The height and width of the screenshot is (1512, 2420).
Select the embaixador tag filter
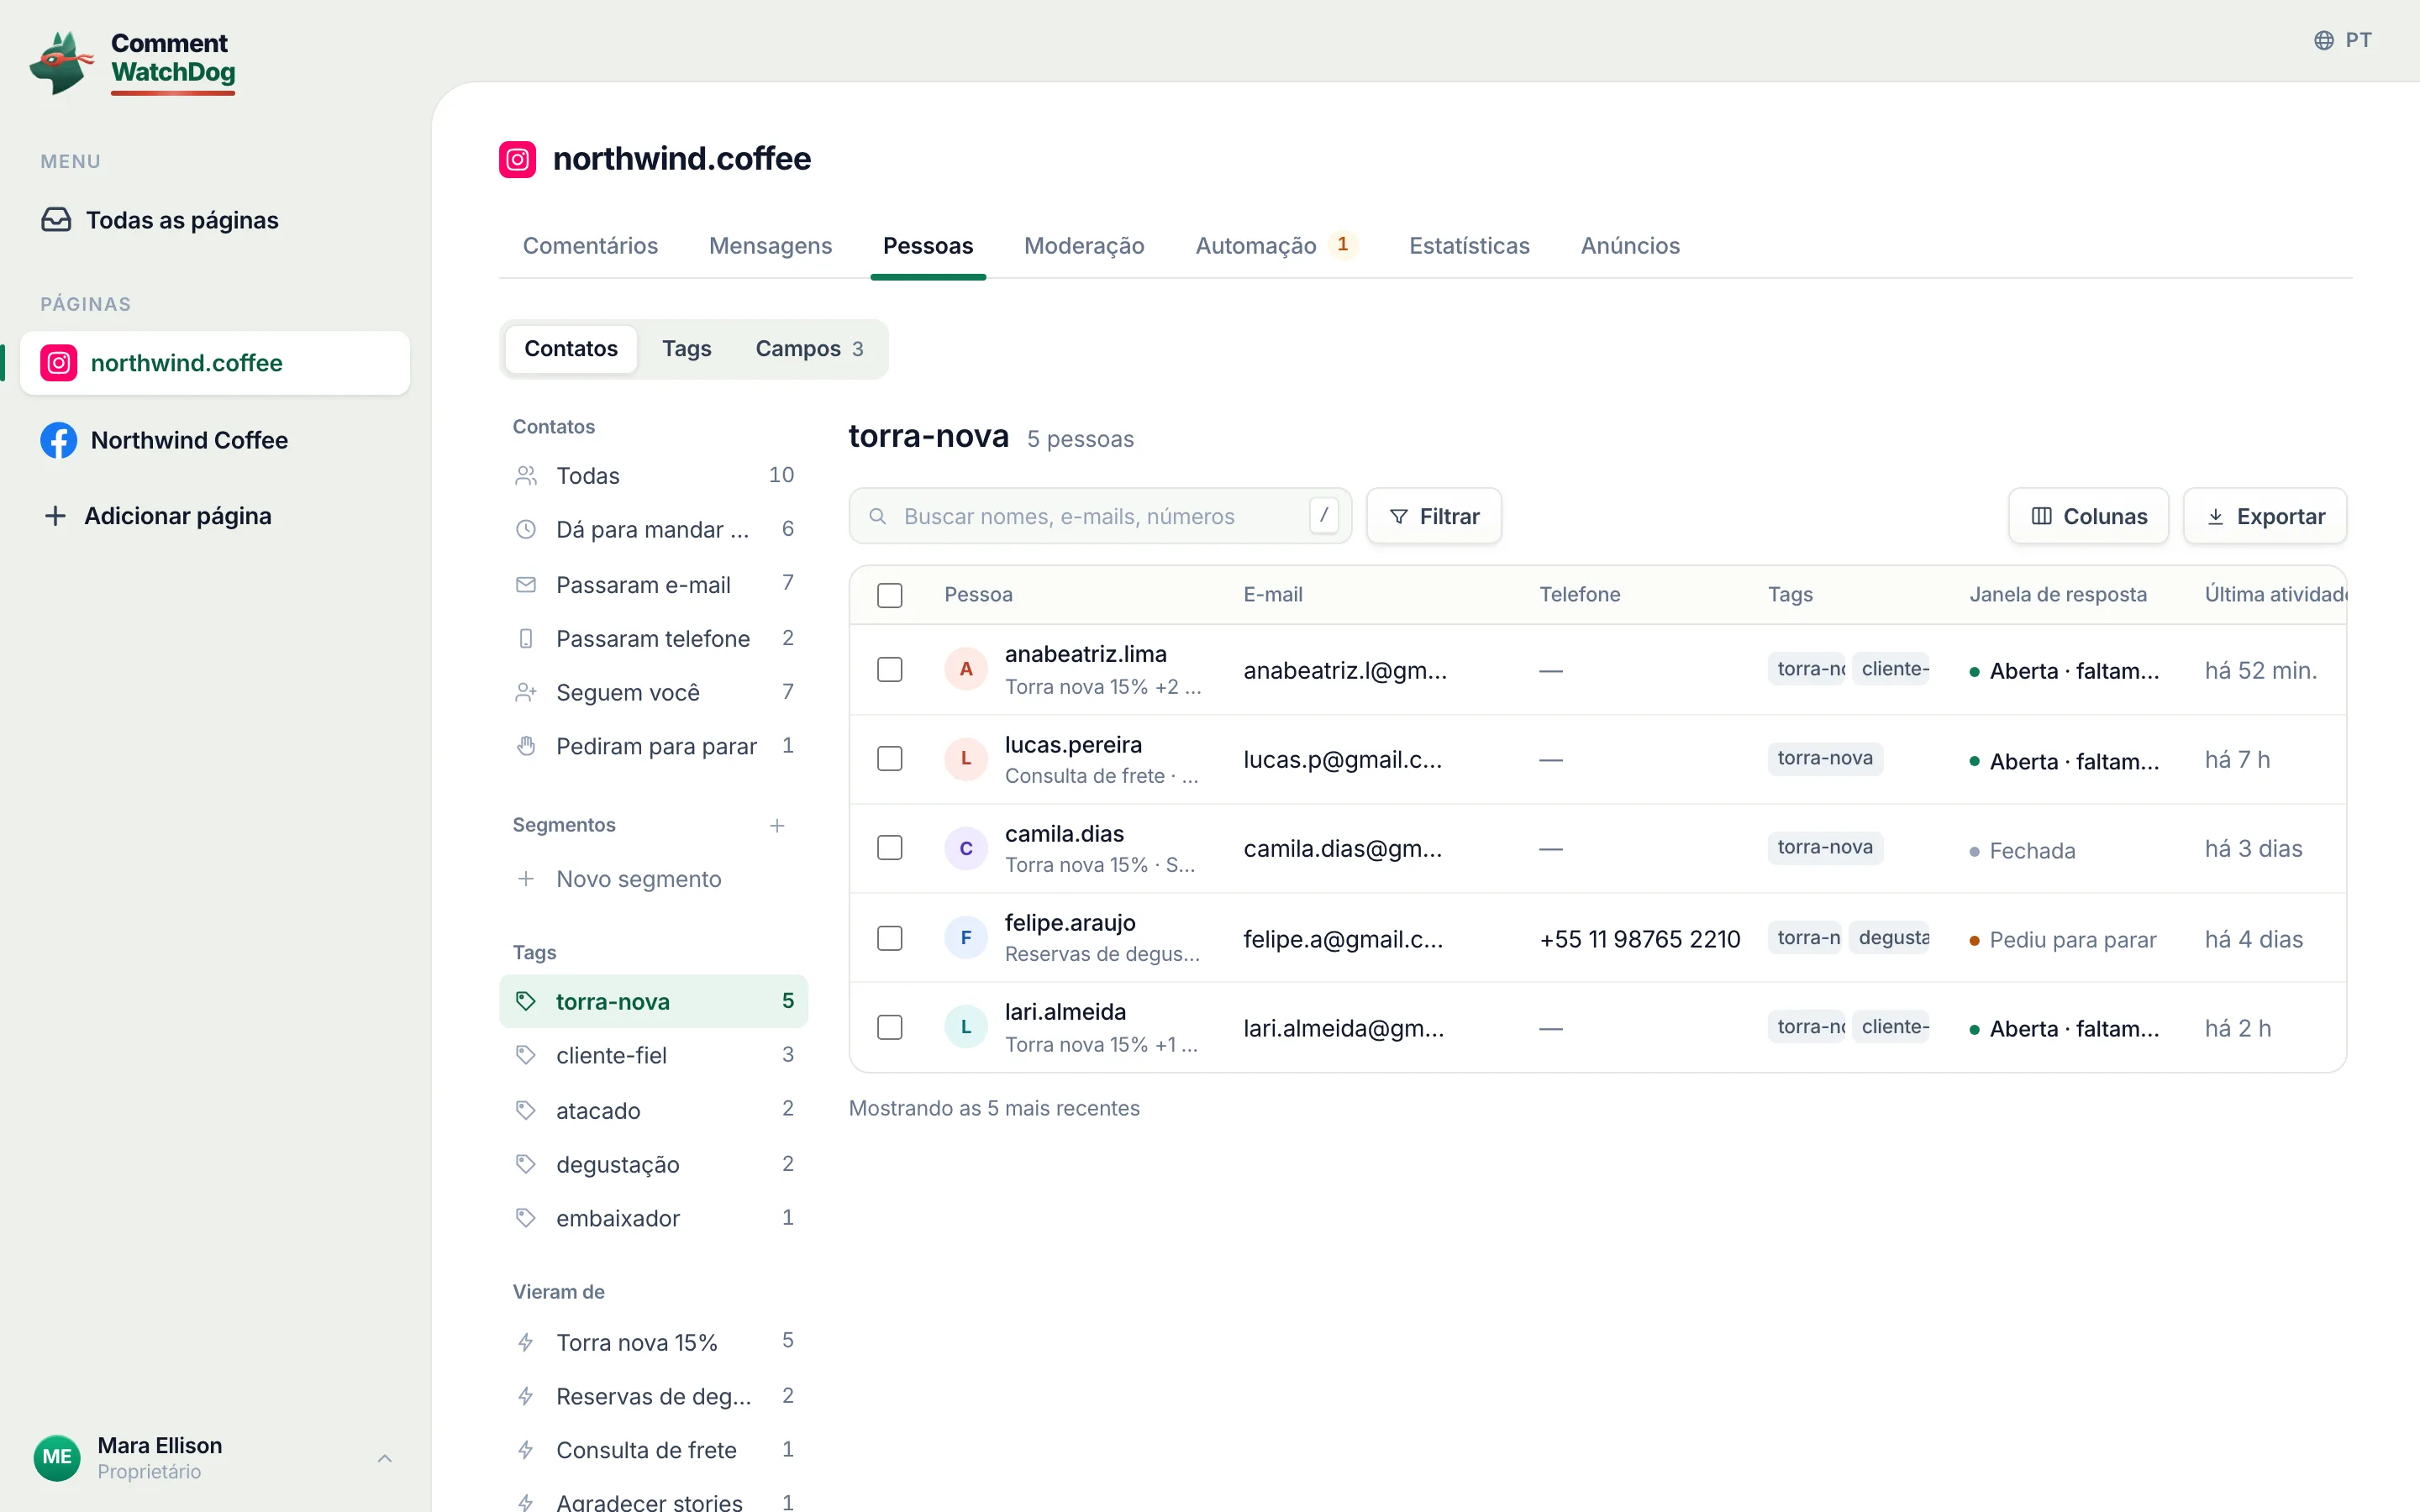(x=654, y=1218)
